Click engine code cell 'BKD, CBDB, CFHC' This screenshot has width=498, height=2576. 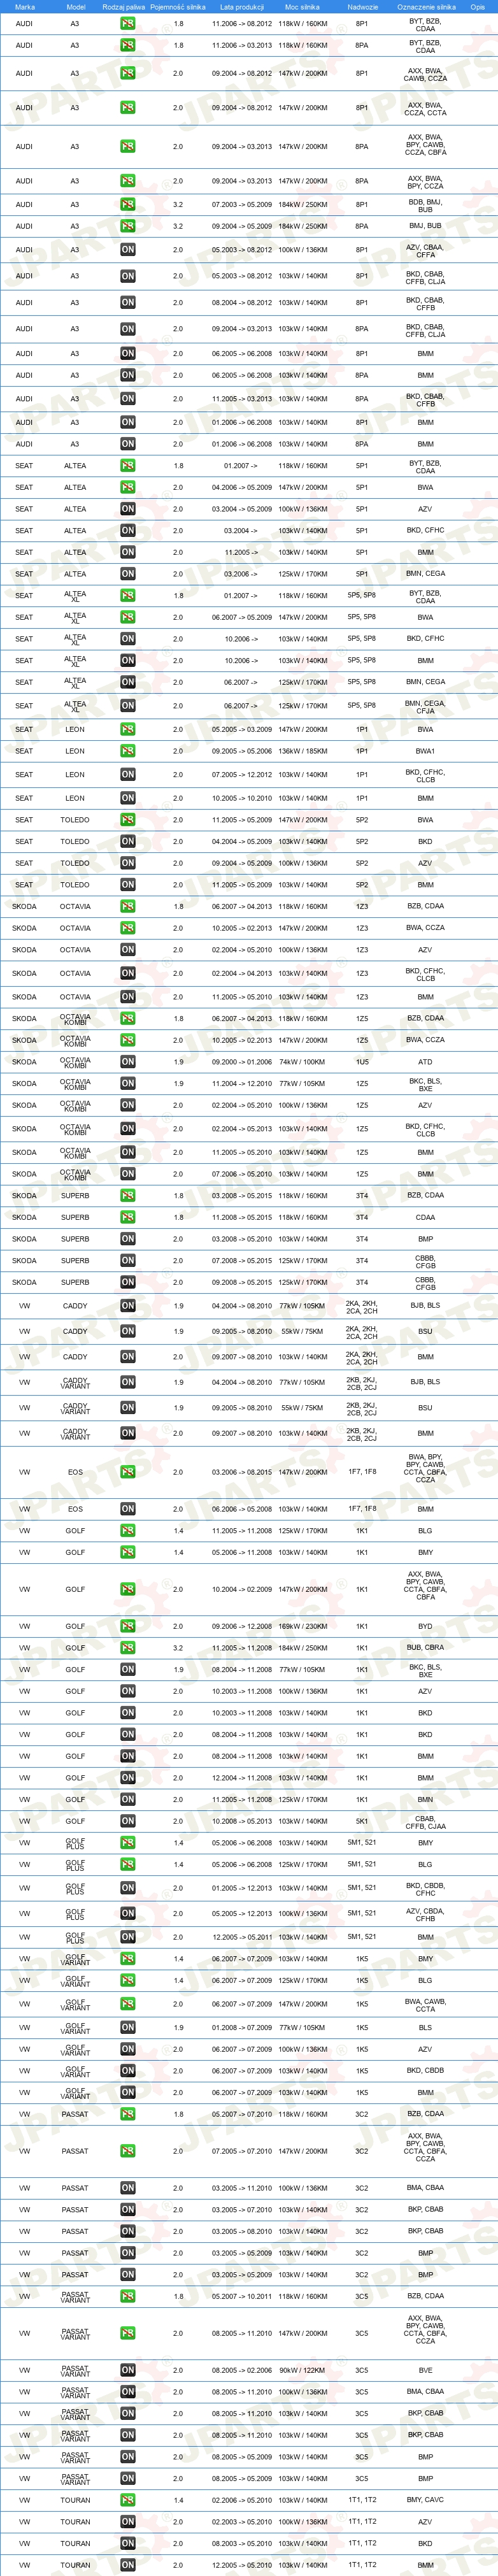tap(425, 1889)
